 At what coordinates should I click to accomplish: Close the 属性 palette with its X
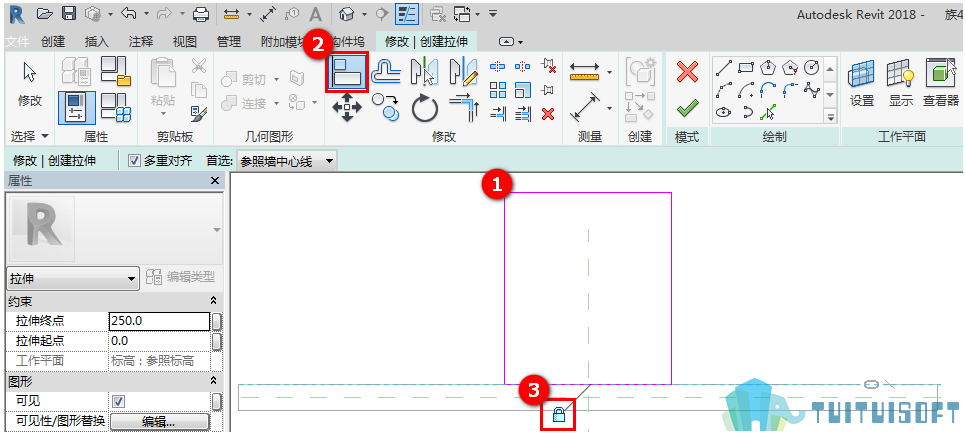[215, 181]
